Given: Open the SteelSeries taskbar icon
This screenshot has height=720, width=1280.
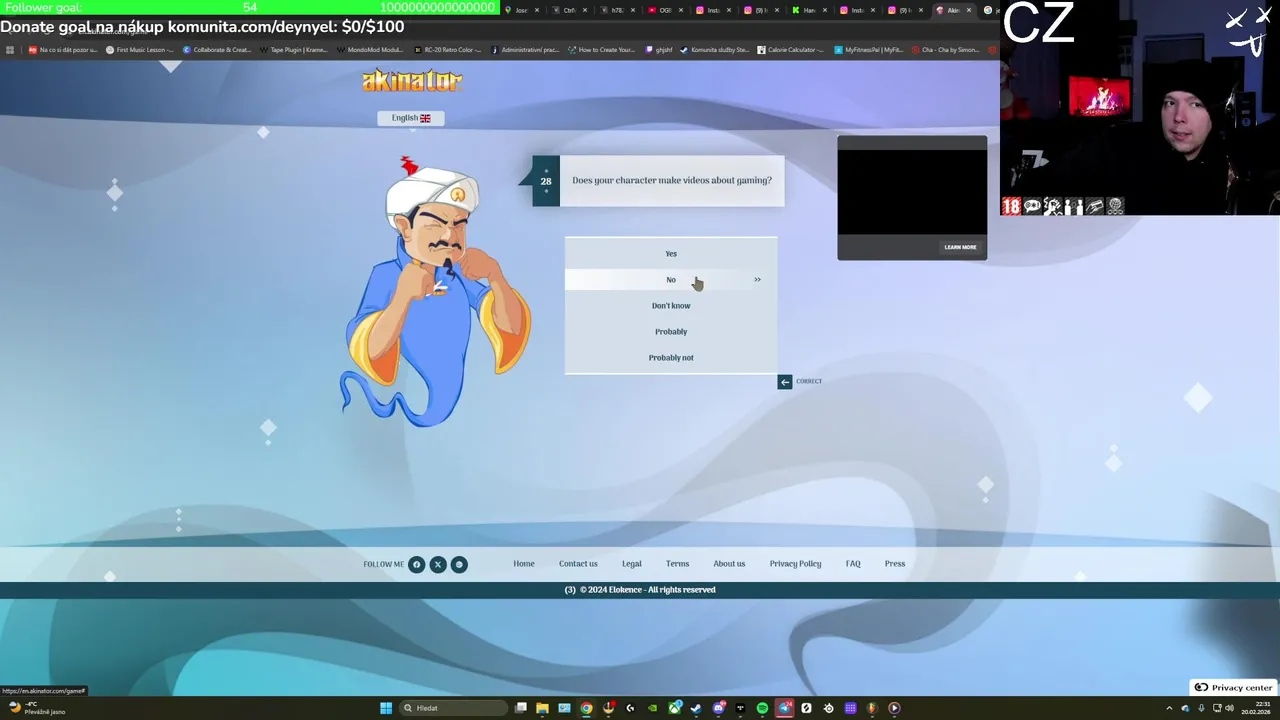Looking at the screenshot, I should [828, 708].
